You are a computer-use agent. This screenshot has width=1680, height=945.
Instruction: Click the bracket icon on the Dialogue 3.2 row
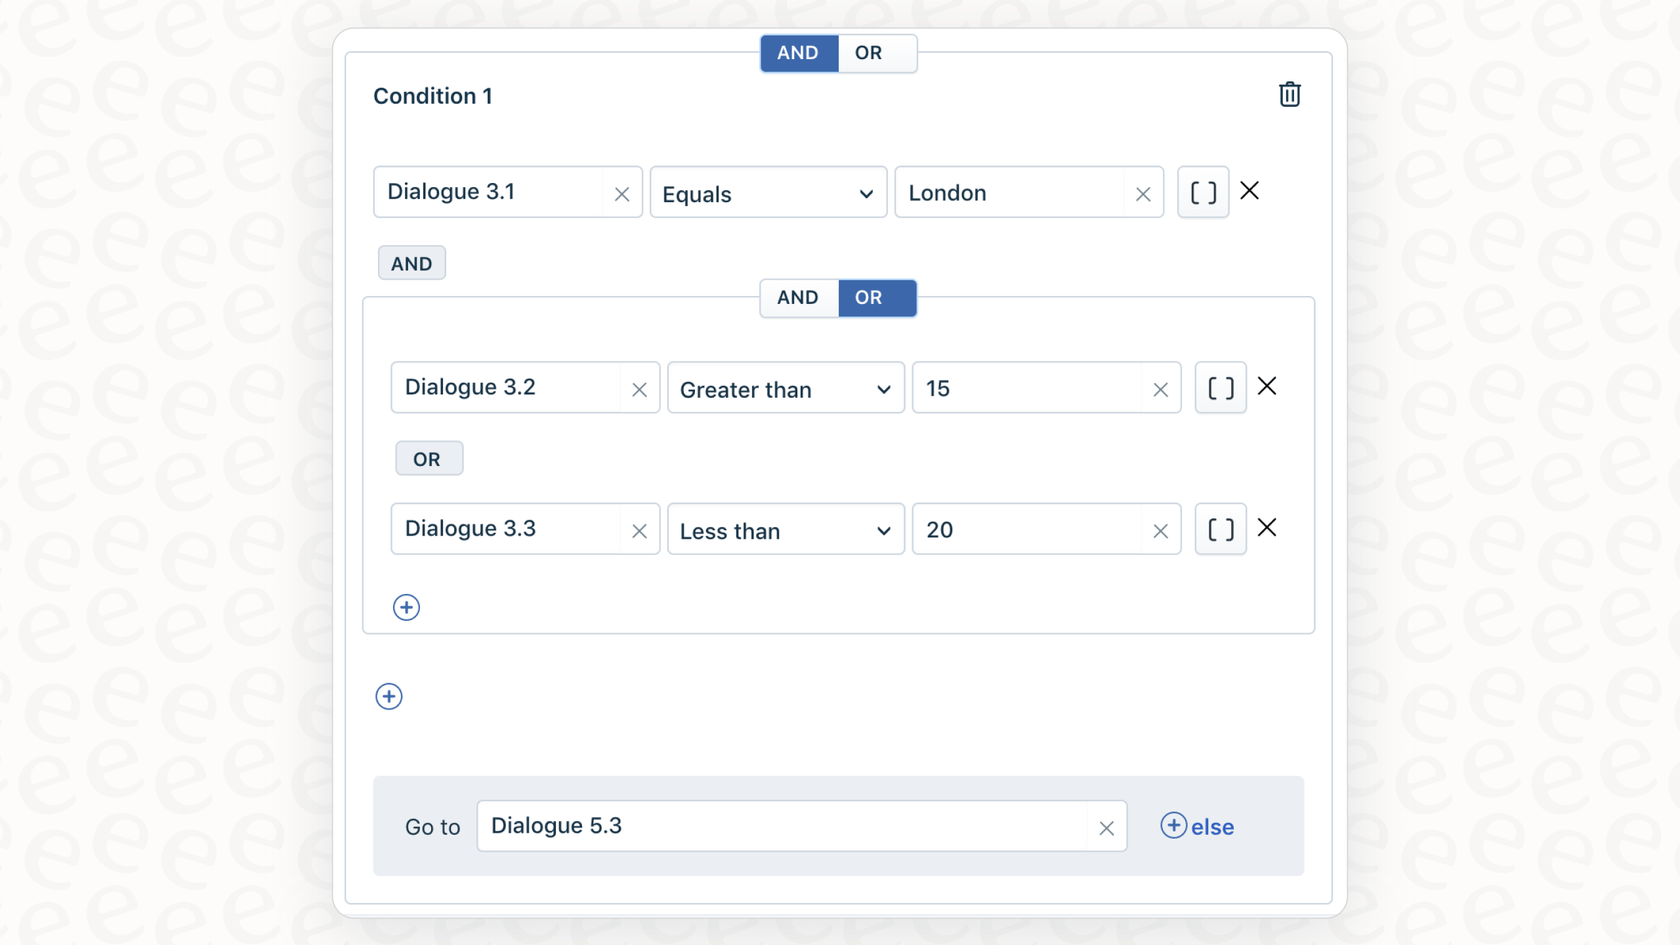click(1220, 388)
